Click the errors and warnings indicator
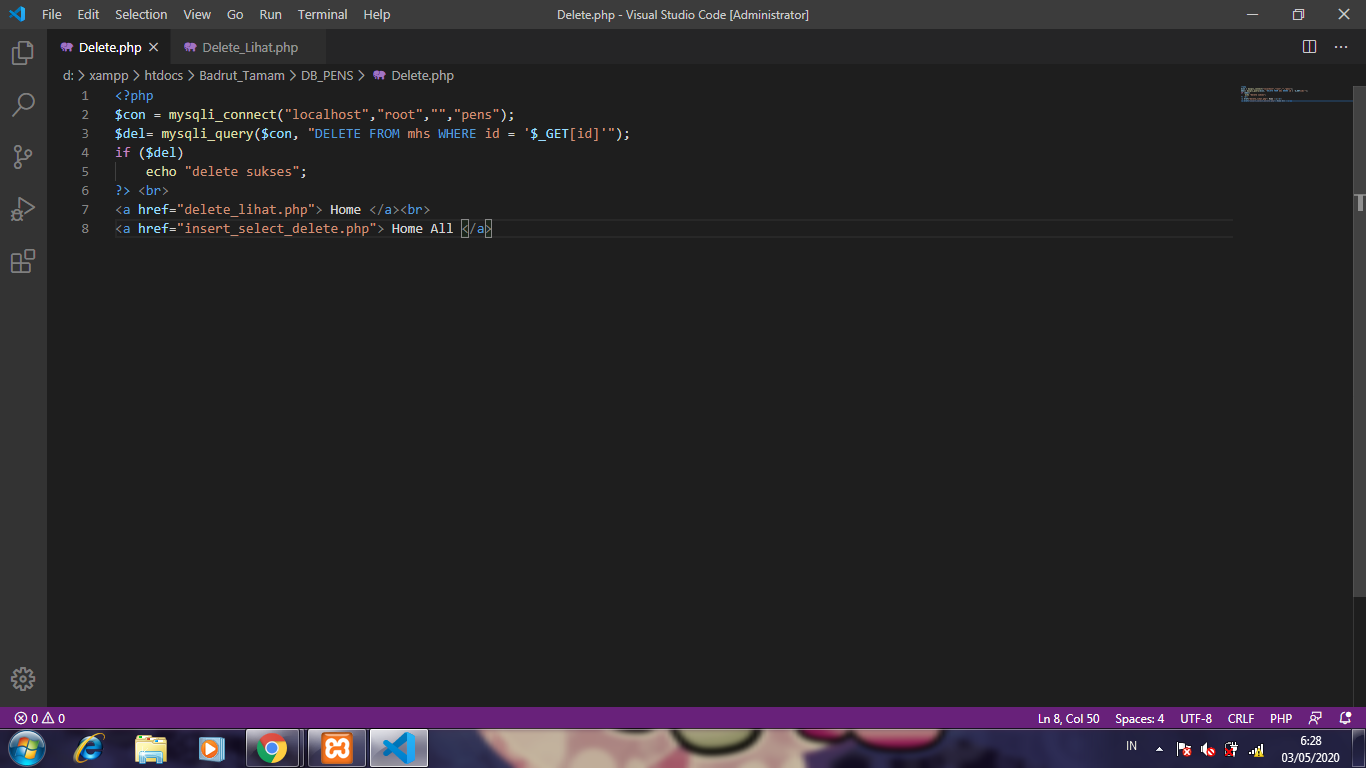This screenshot has width=1366, height=768. [40, 718]
